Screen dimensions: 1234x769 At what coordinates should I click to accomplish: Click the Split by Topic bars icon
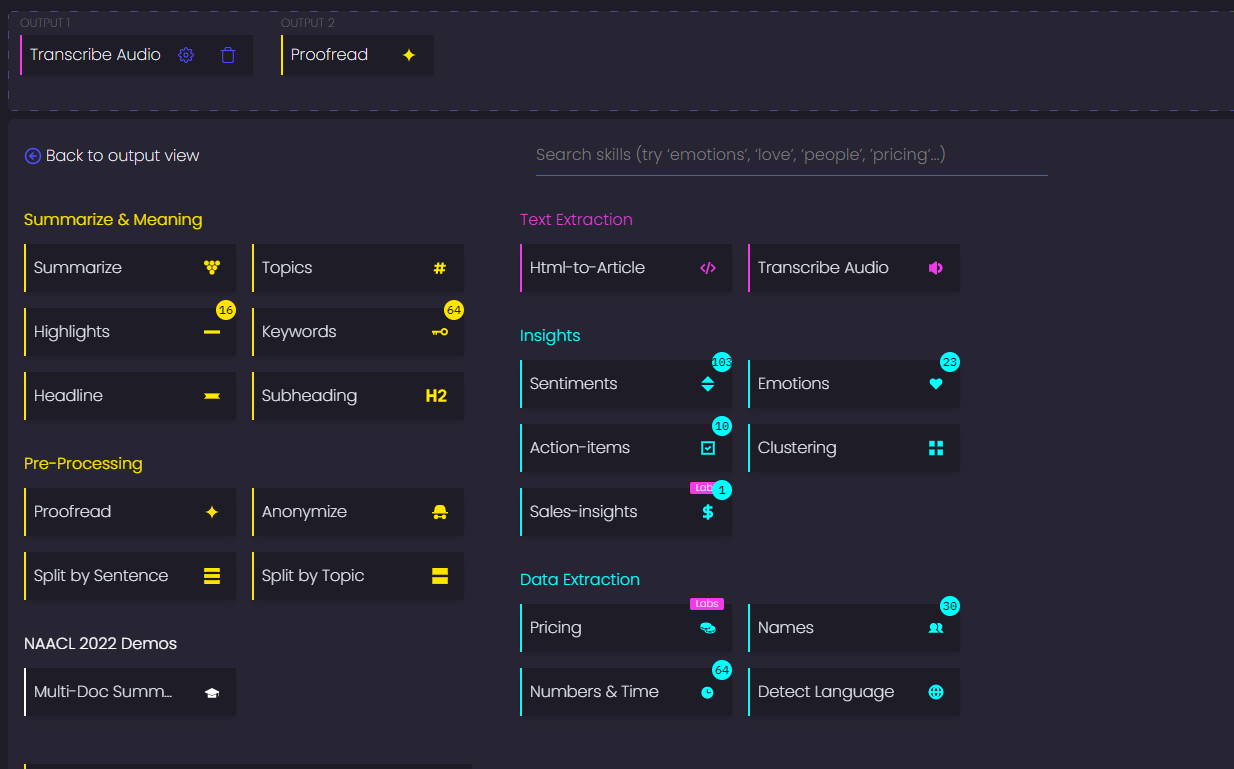440,576
